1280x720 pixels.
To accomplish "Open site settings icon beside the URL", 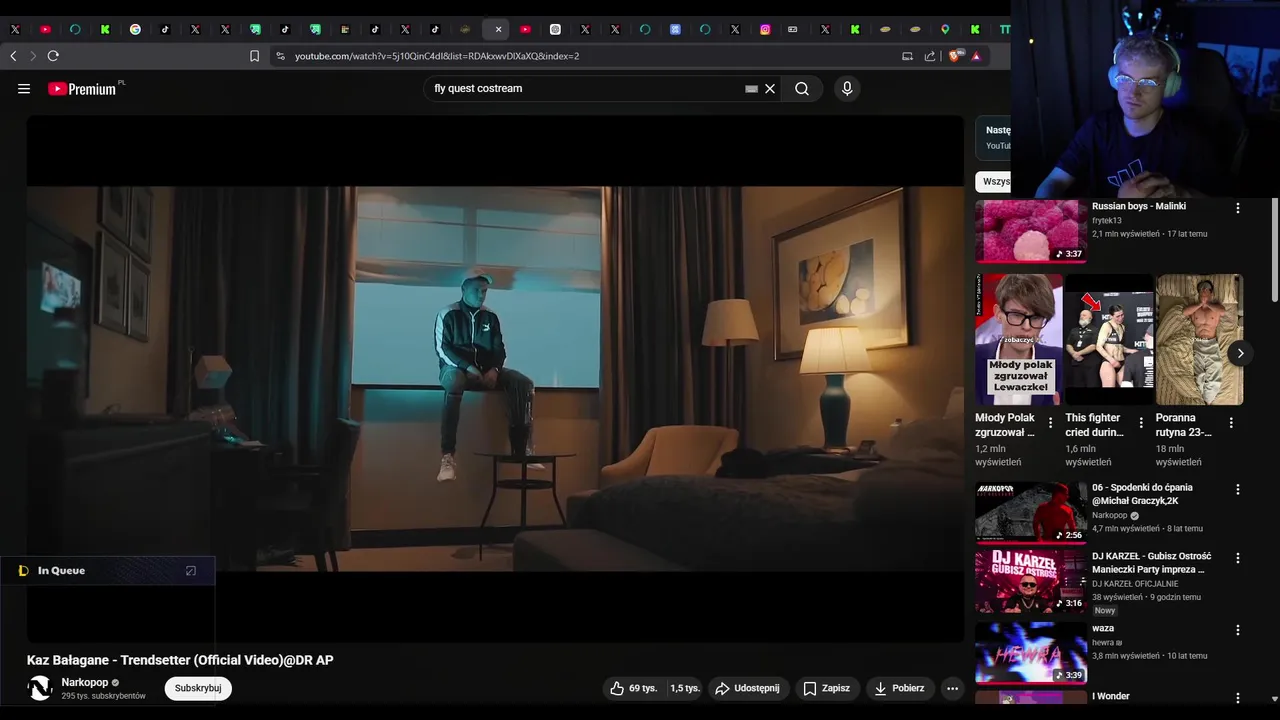I will [280, 56].
